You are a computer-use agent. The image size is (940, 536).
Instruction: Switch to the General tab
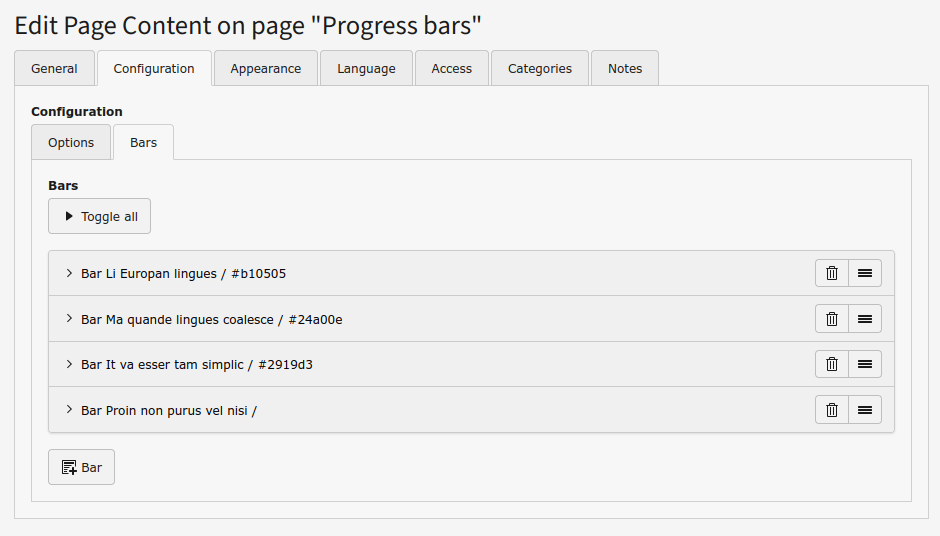coord(54,69)
